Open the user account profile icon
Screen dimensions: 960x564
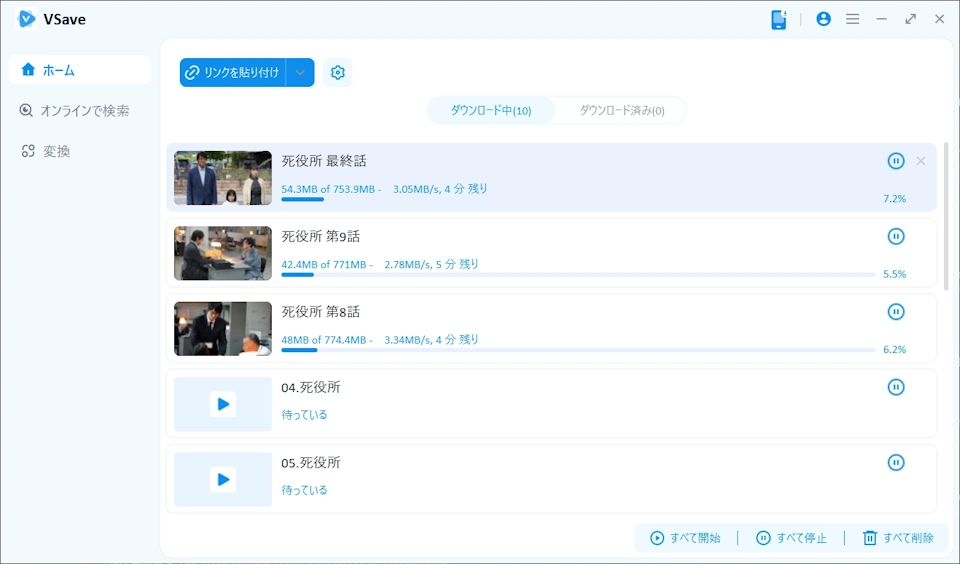pos(823,19)
